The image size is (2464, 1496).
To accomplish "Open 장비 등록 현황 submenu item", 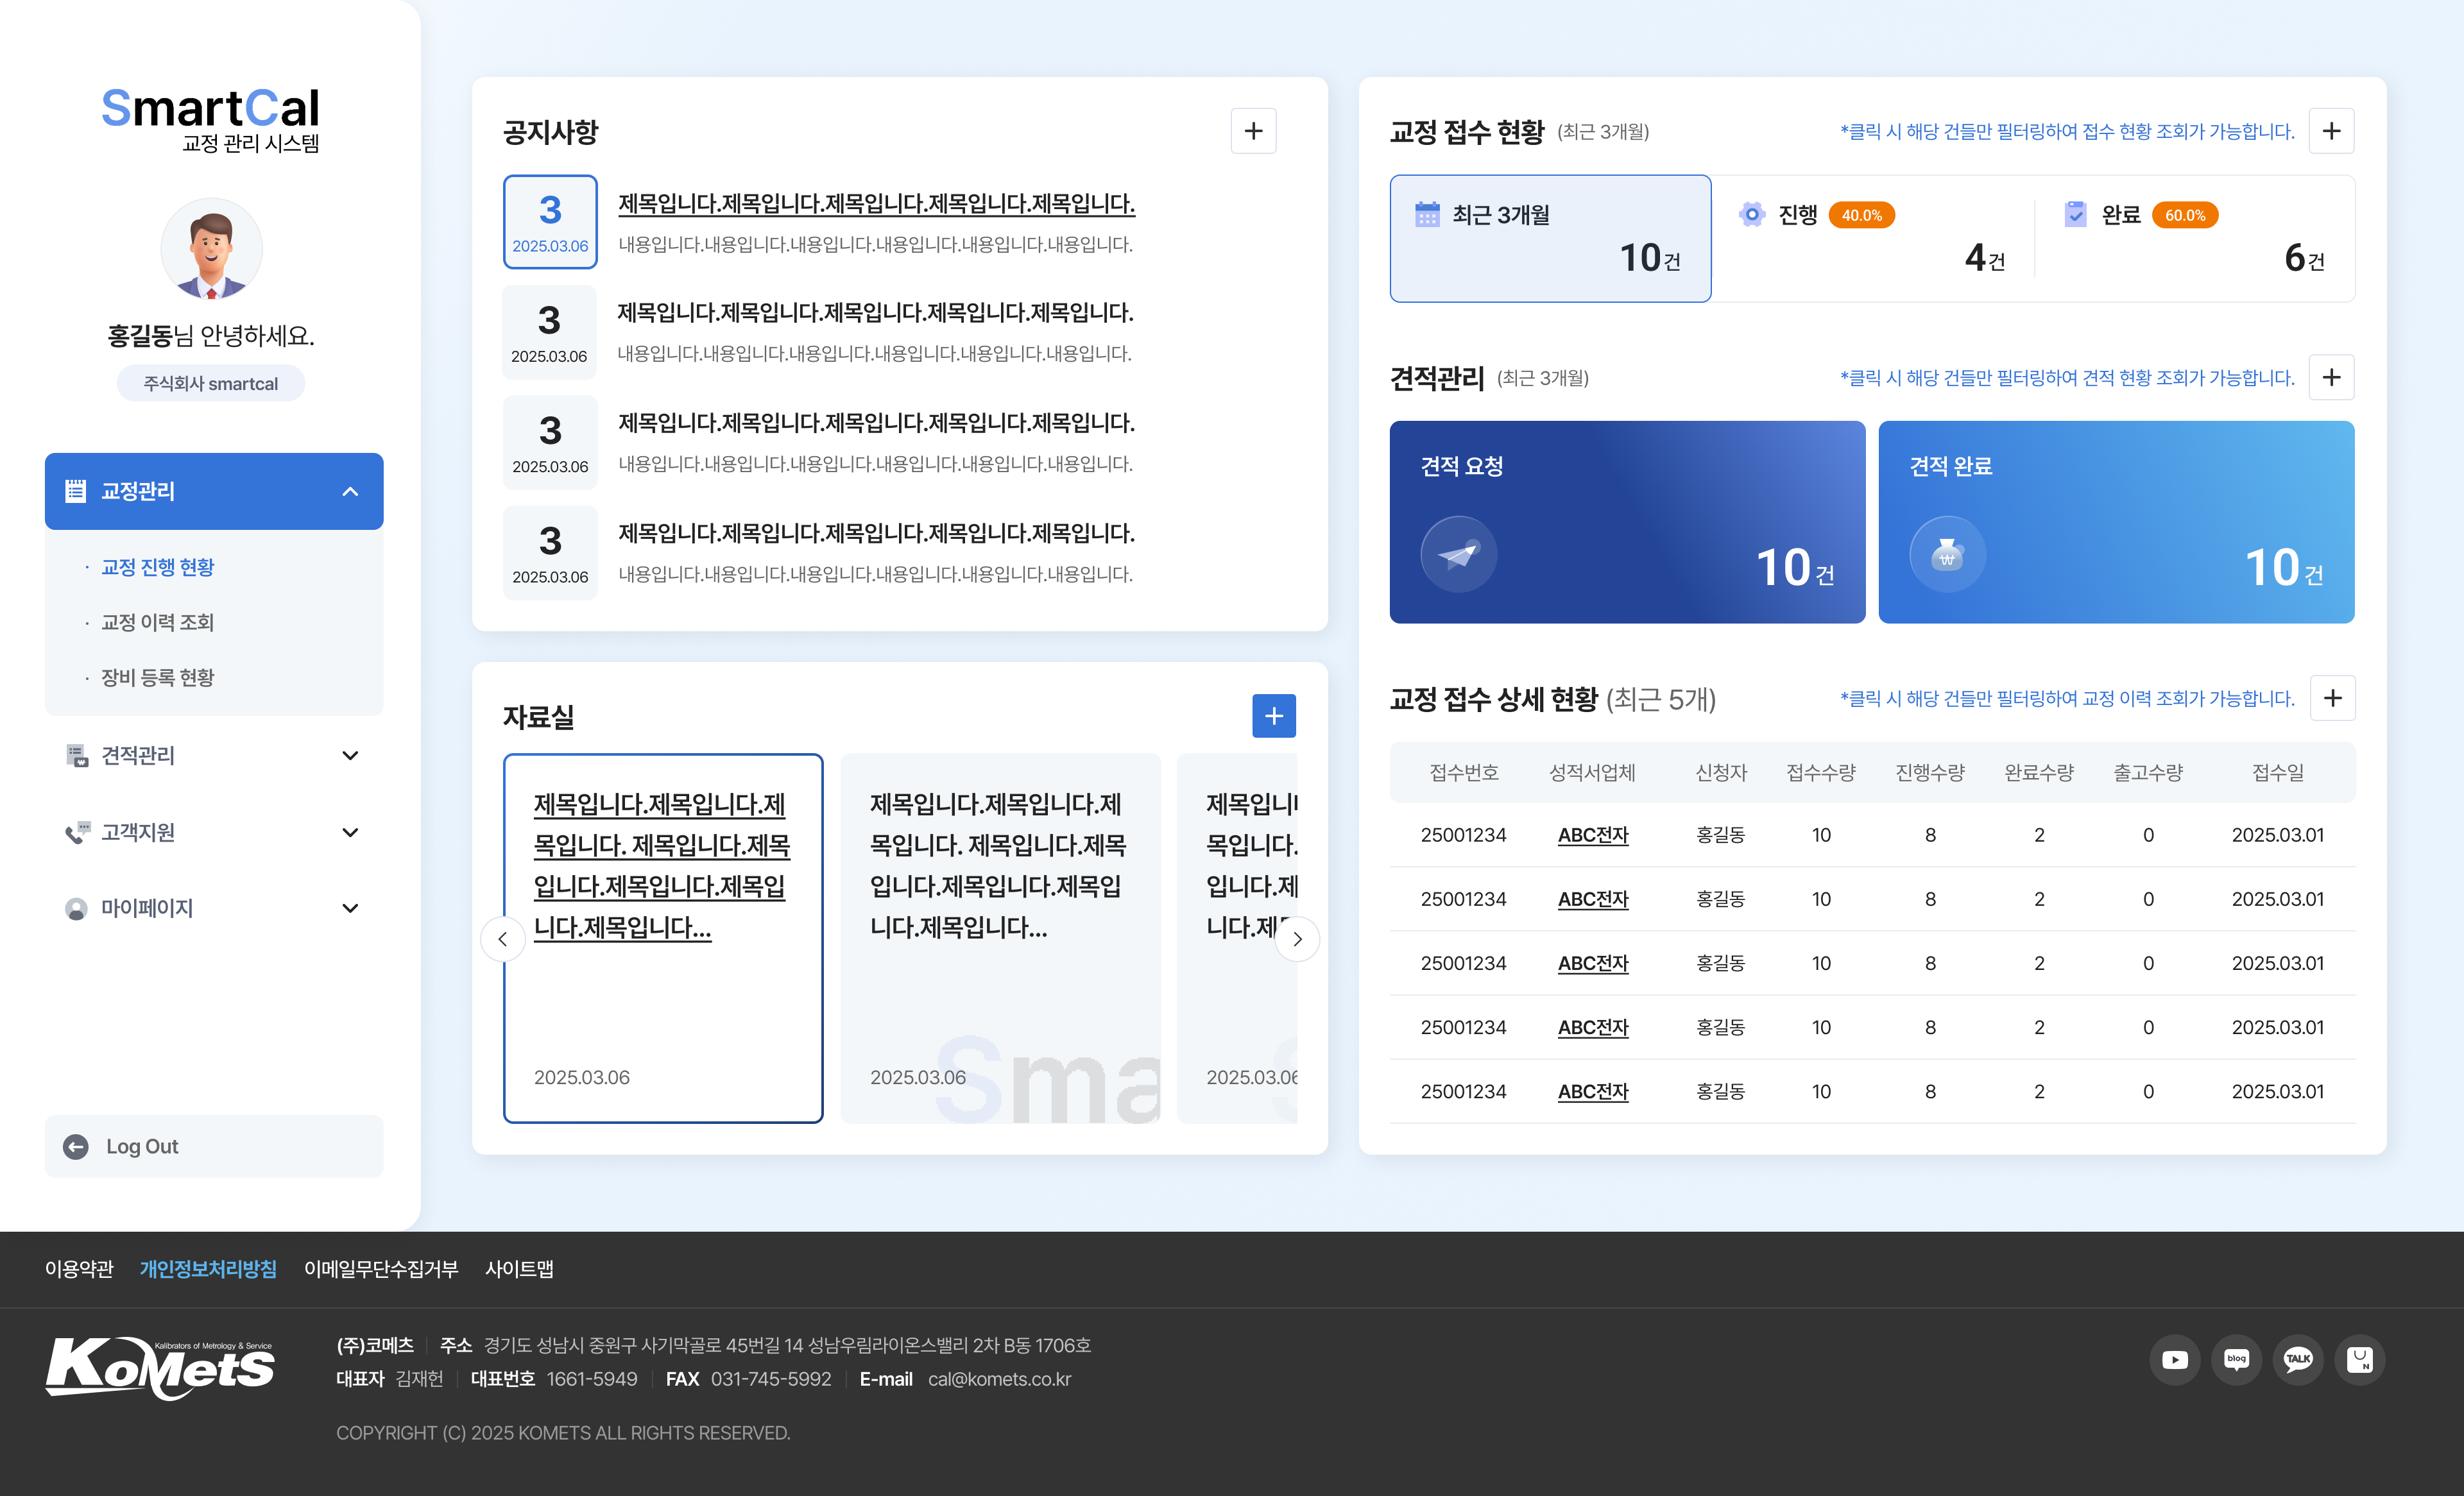I will pyautogui.click(x=158, y=677).
